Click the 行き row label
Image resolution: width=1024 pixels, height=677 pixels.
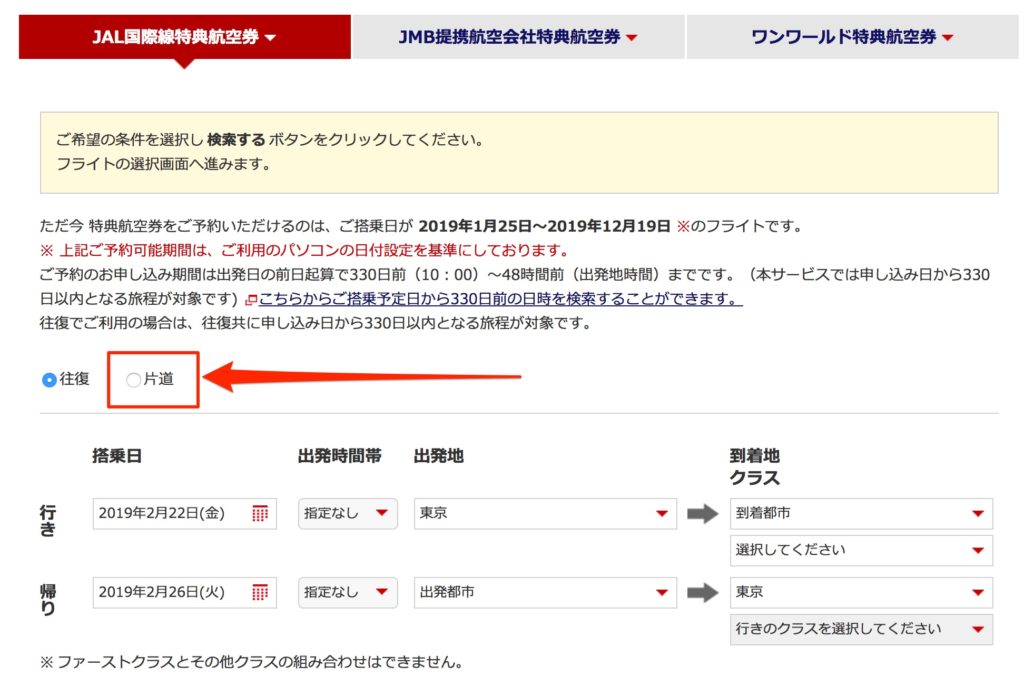click(48, 520)
